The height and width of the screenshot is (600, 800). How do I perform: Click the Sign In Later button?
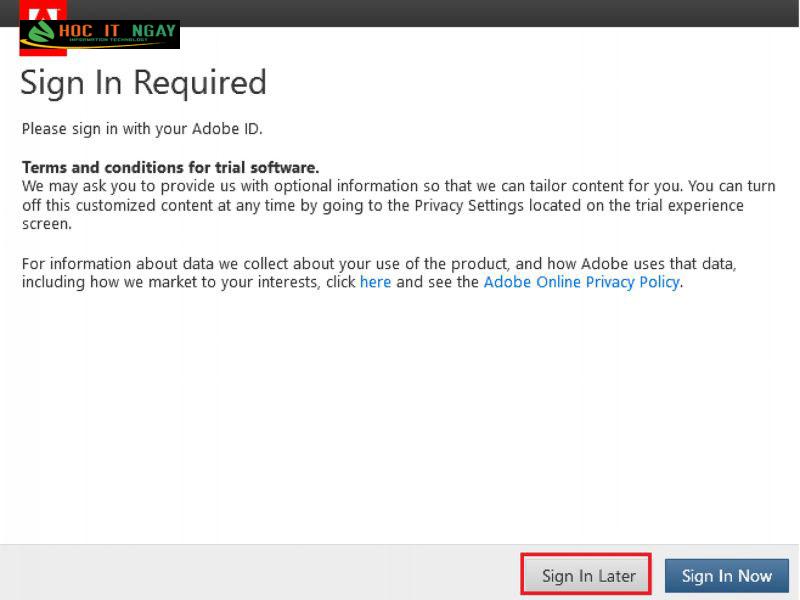[586, 575]
